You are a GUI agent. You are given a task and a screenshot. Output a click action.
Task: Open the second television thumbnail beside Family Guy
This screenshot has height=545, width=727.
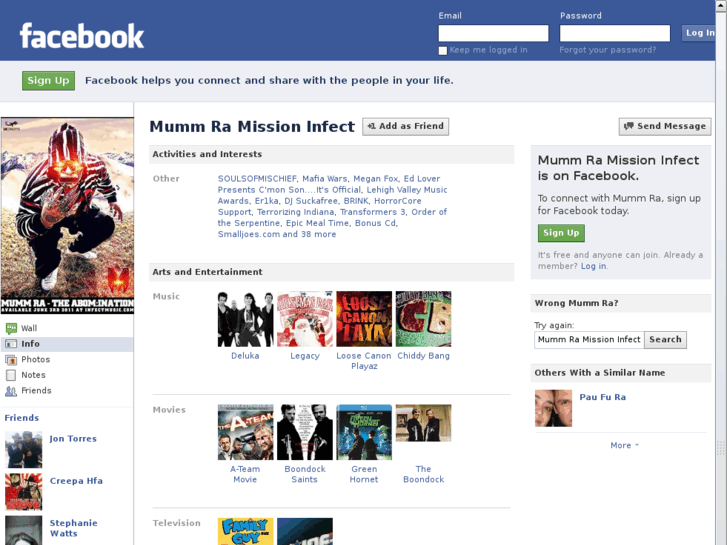(305, 531)
